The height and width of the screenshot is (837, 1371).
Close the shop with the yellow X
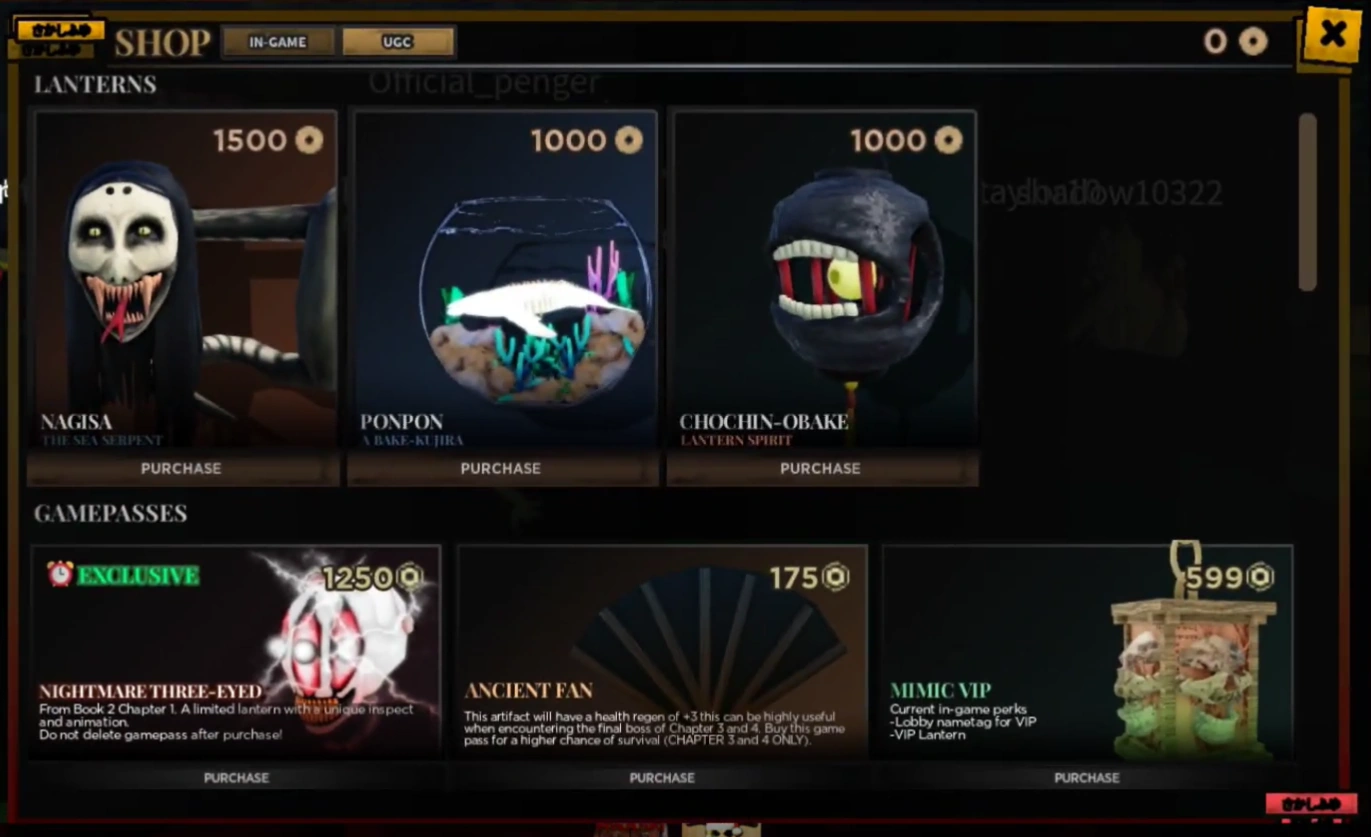tap(1332, 35)
